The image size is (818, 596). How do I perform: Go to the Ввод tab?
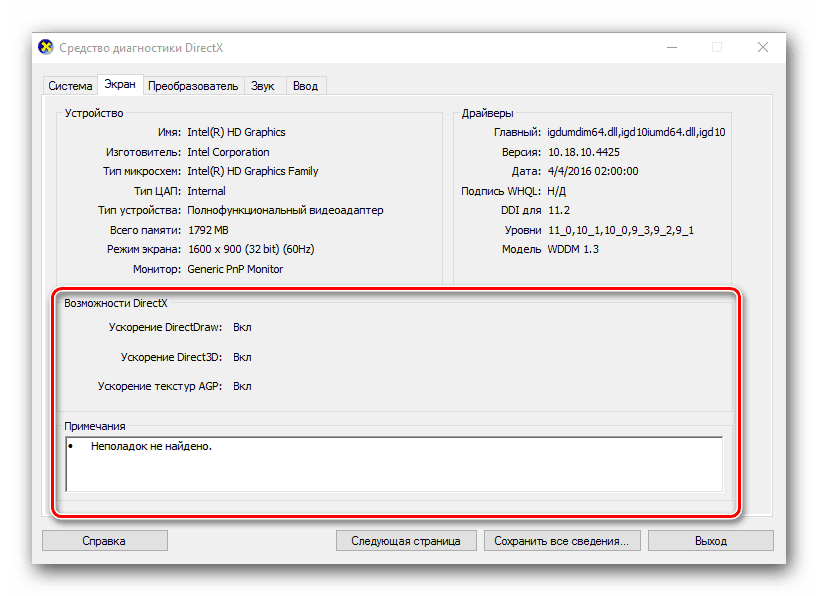pos(305,86)
